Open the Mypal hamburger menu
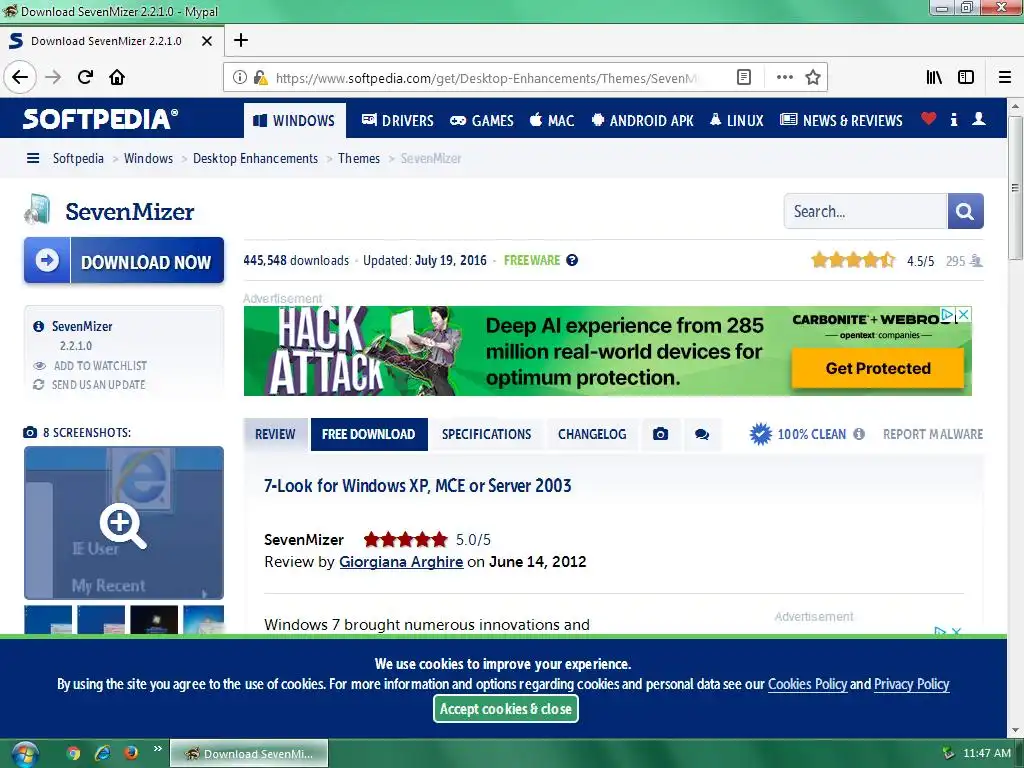This screenshot has width=1024, height=768. point(1005,78)
